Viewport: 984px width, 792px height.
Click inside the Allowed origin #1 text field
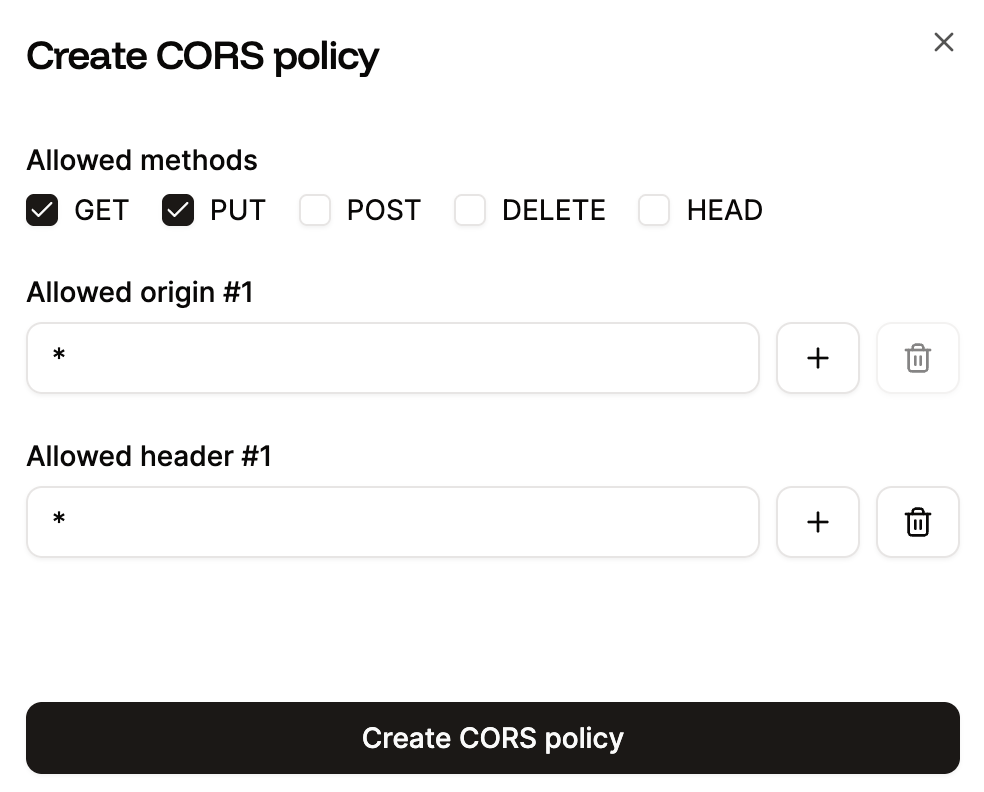pos(392,358)
